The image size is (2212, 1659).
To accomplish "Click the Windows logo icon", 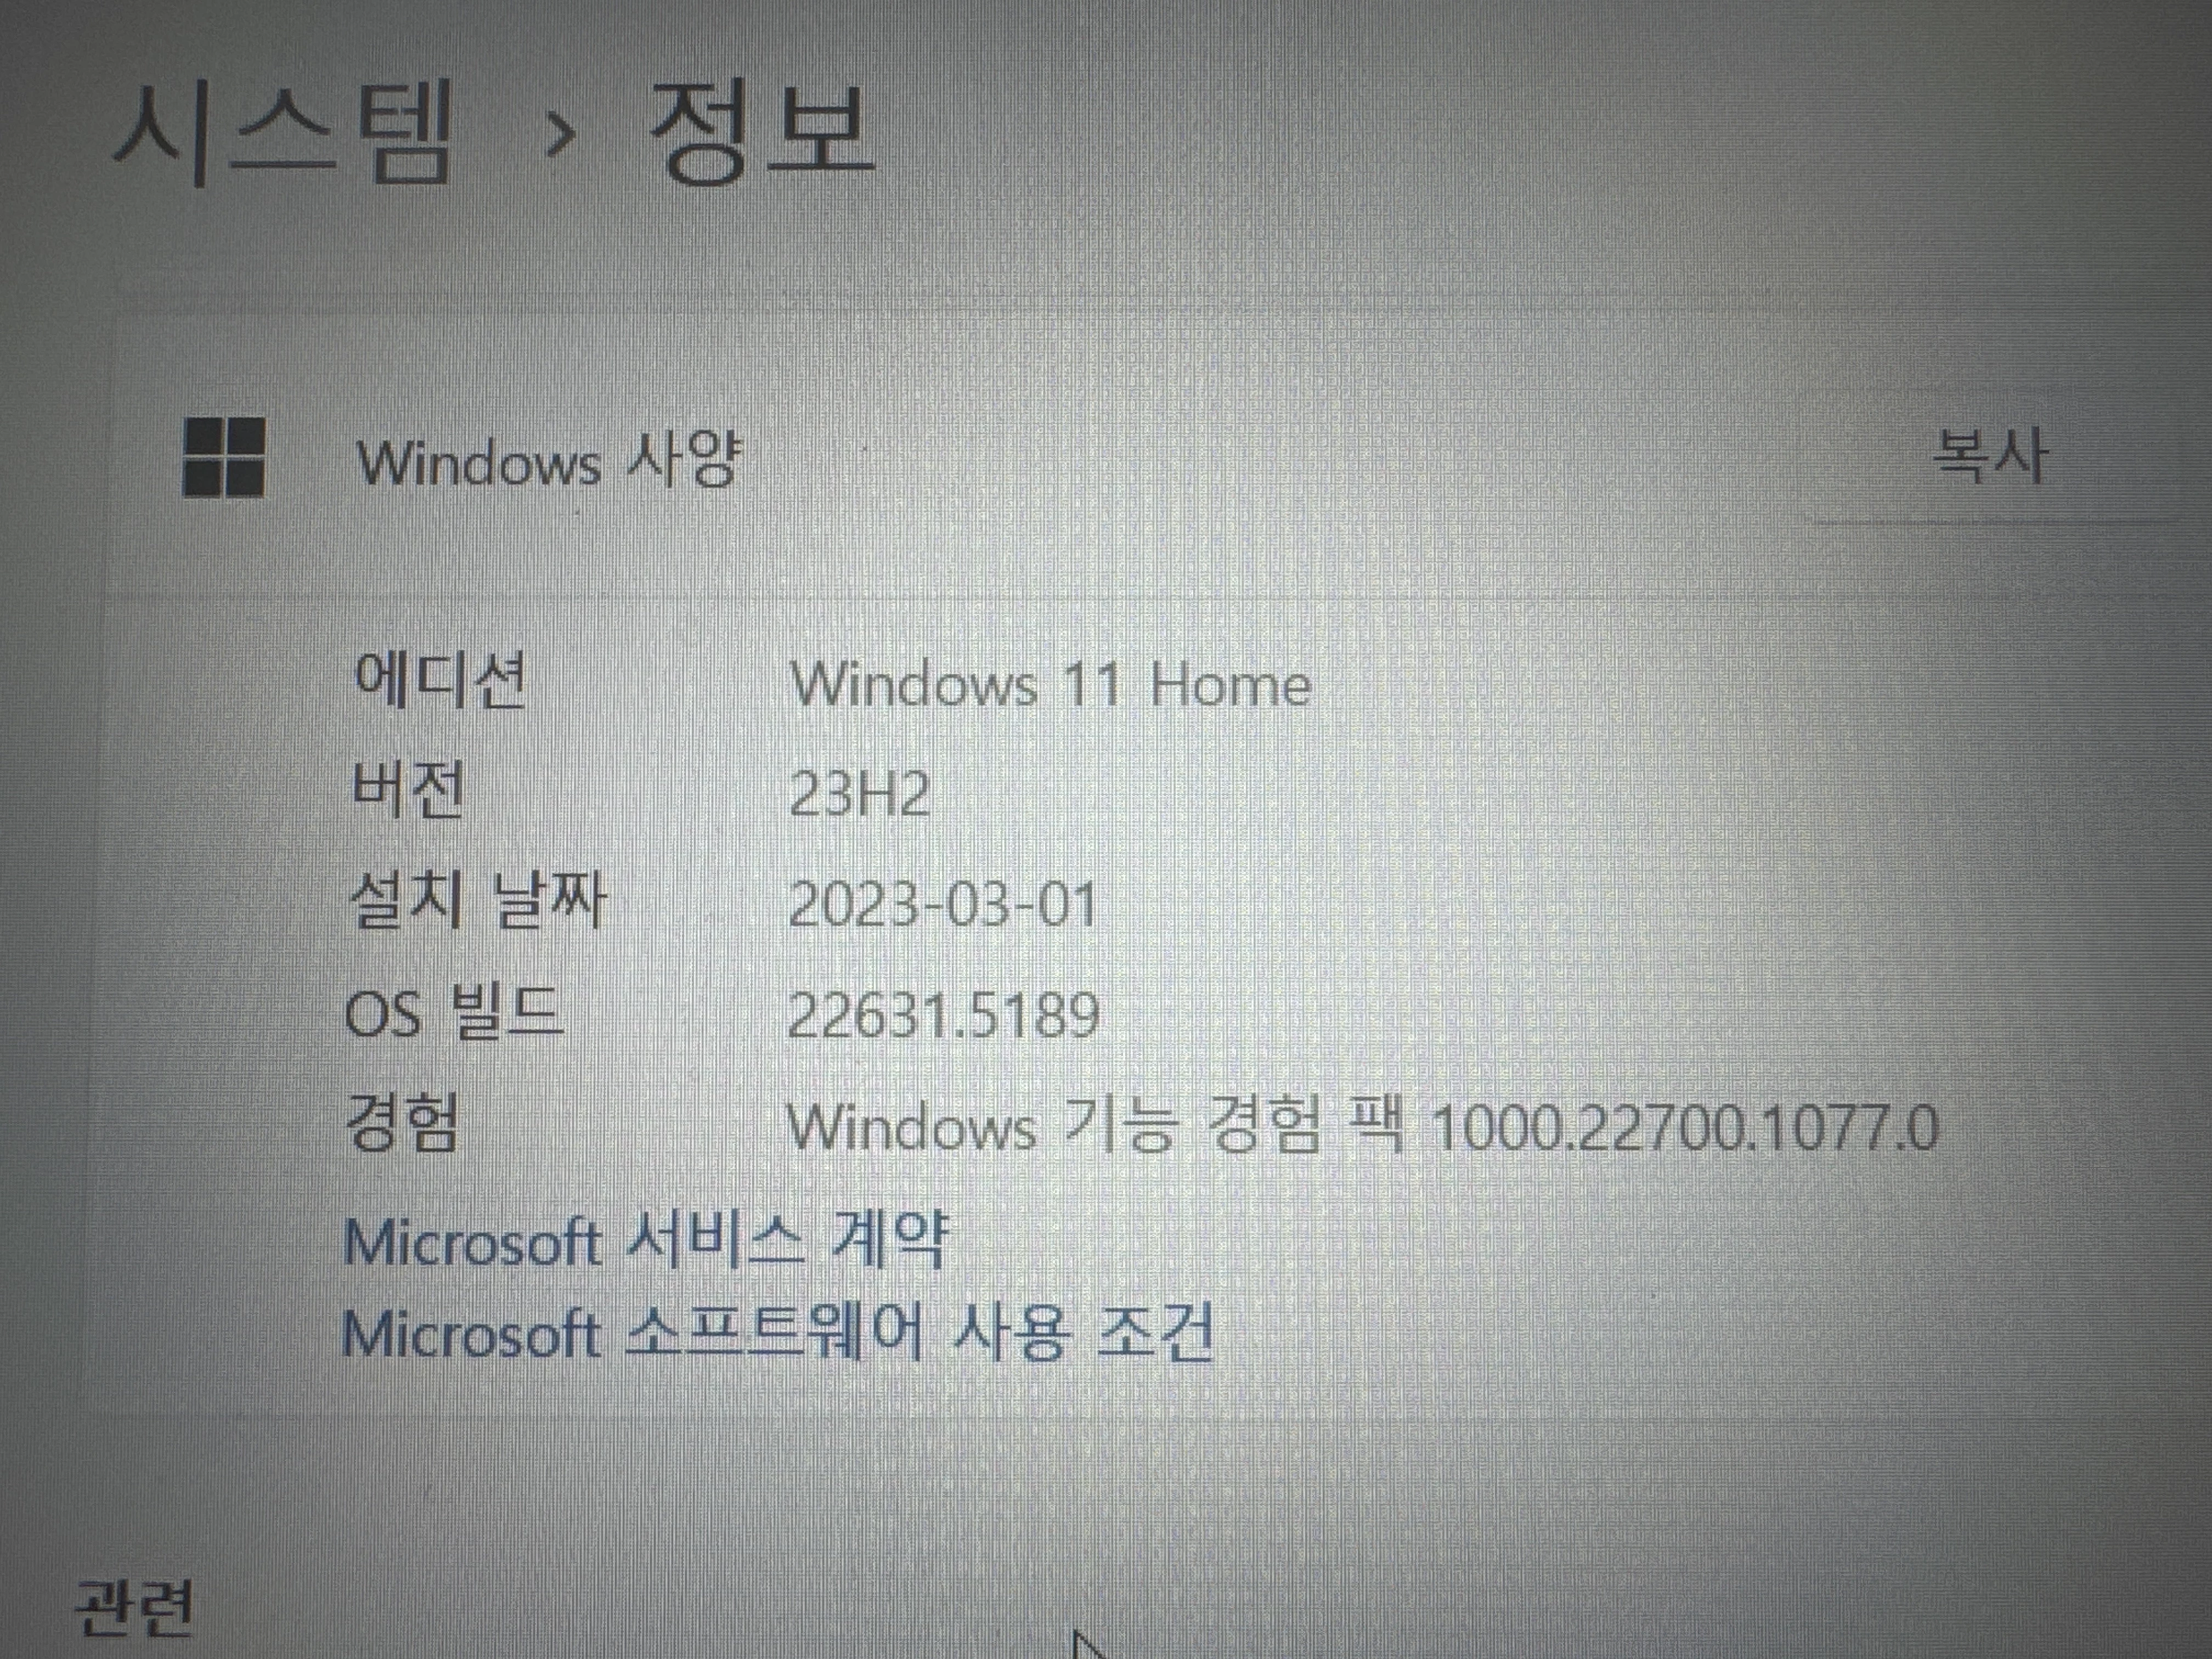I will [x=224, y=457].
